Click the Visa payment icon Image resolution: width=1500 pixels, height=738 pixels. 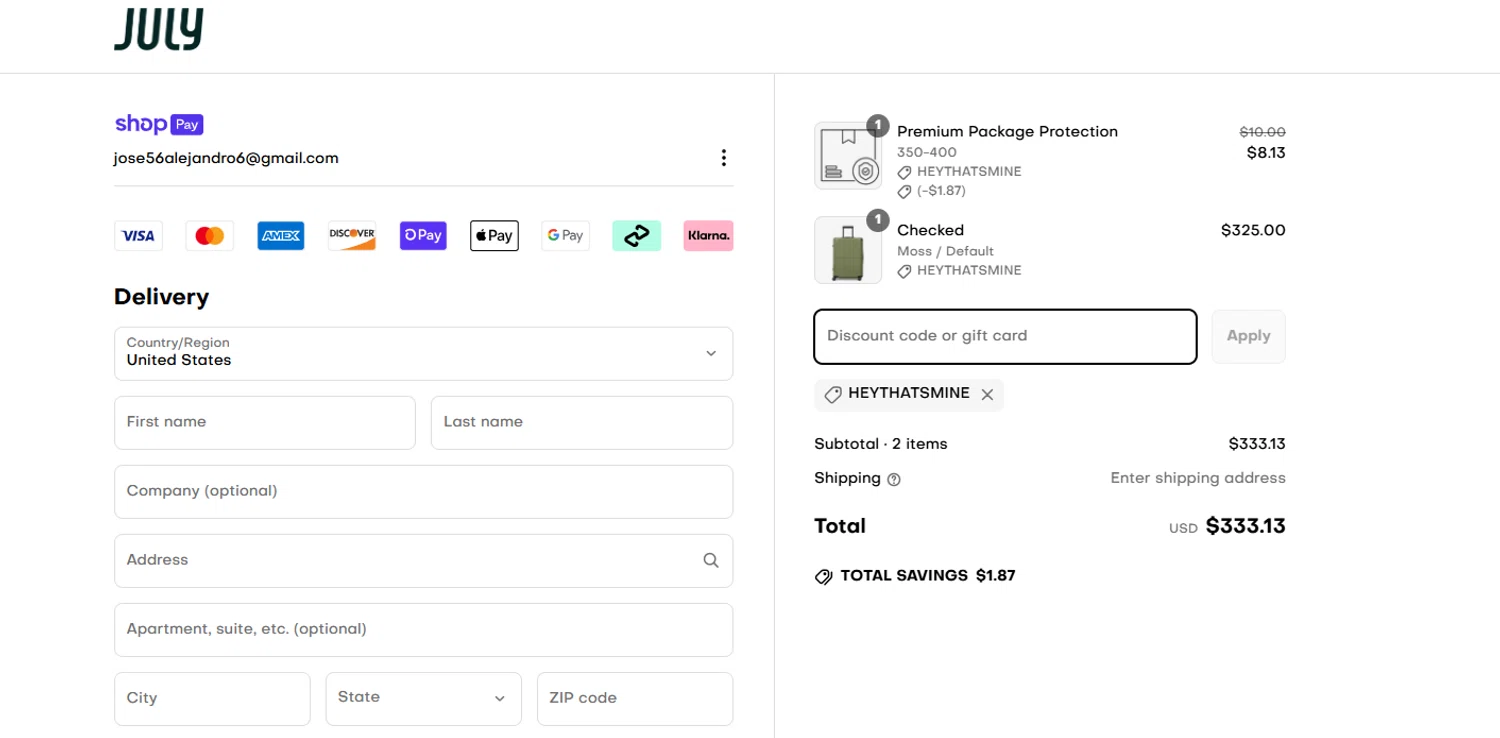tap(139, 236)
